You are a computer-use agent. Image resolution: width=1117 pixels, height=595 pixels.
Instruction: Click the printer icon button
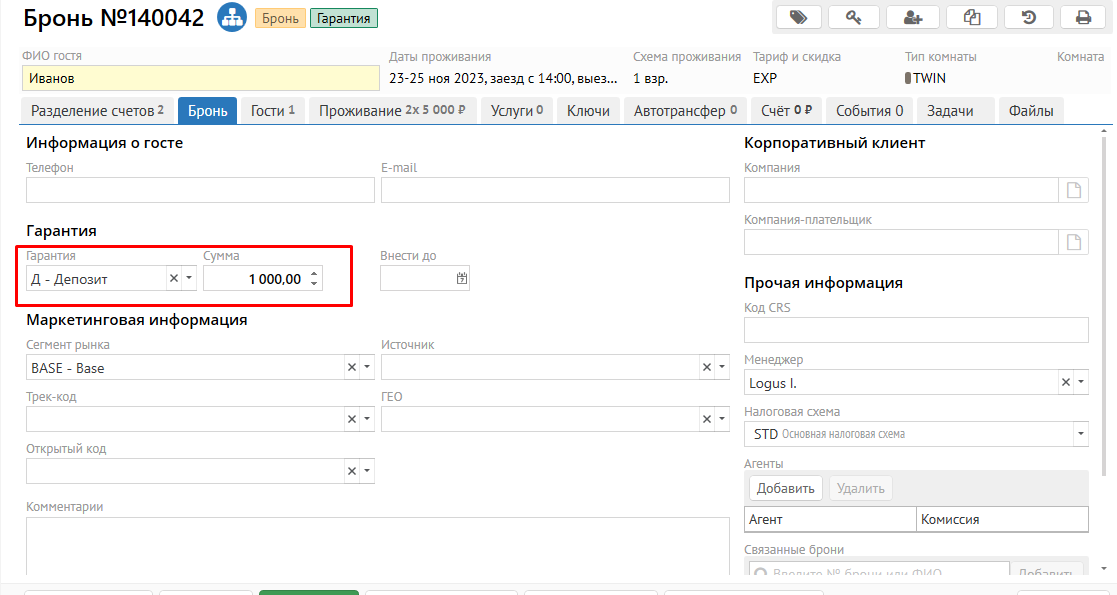tap(1083, 17)
